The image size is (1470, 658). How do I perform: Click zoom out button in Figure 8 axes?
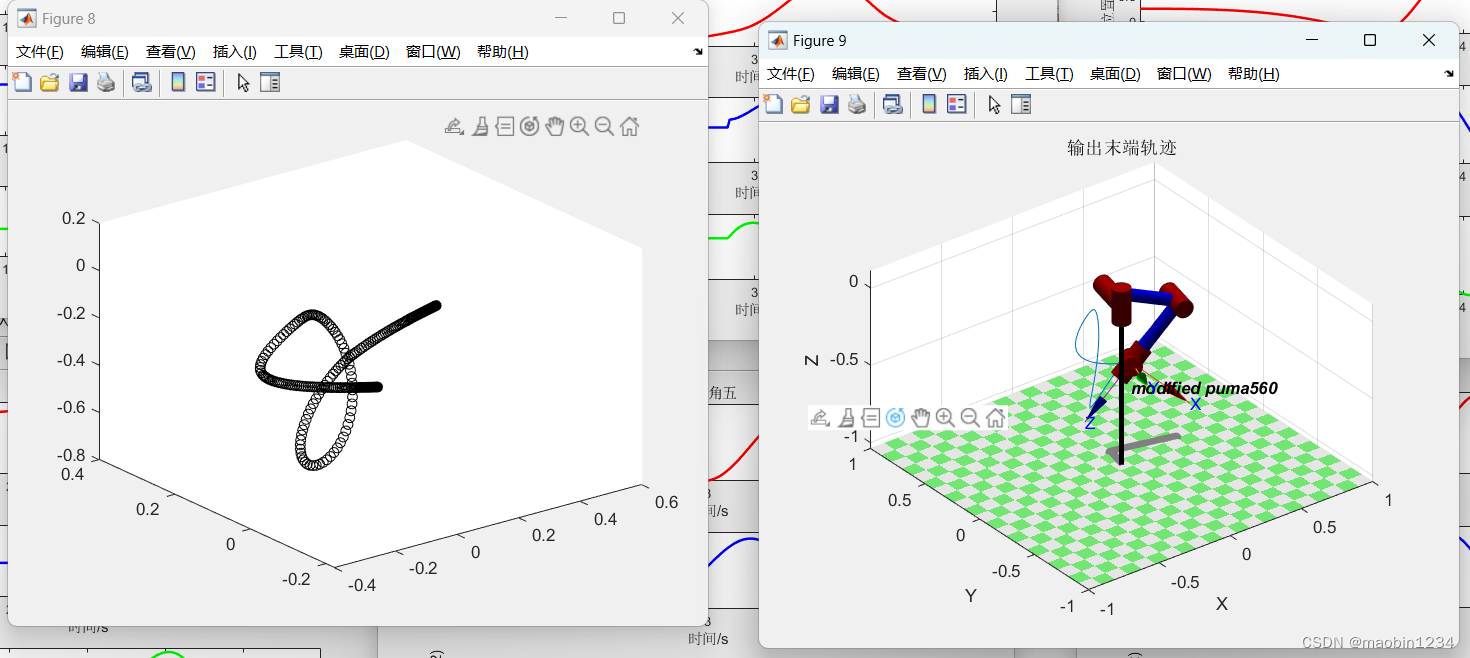[x=604, y=126]
